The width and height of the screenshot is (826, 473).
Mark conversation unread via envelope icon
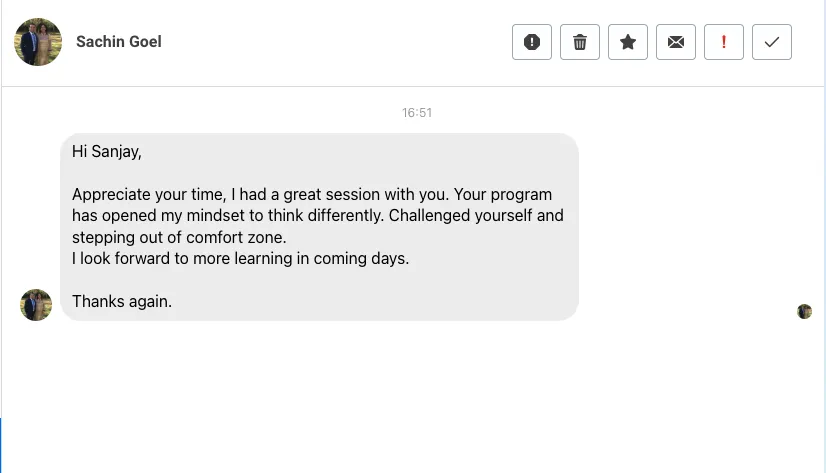pos(675,42)
